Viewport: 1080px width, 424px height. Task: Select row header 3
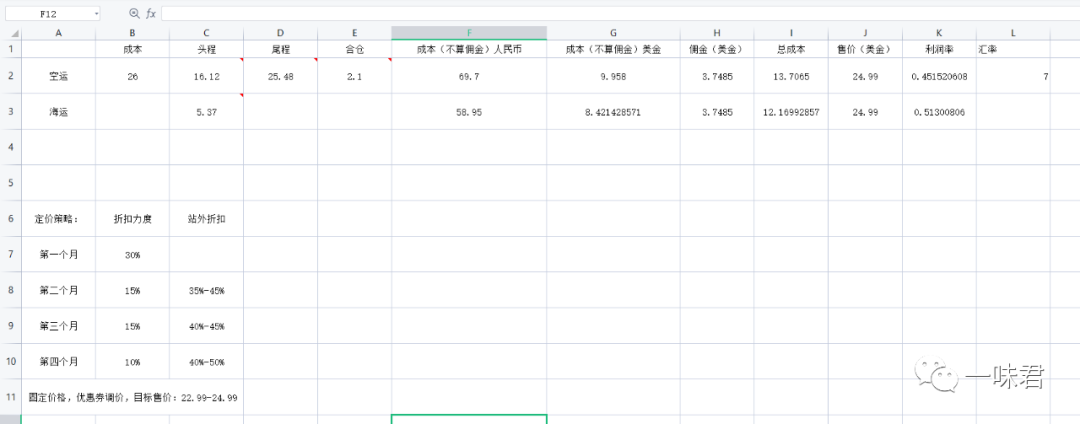11,112
